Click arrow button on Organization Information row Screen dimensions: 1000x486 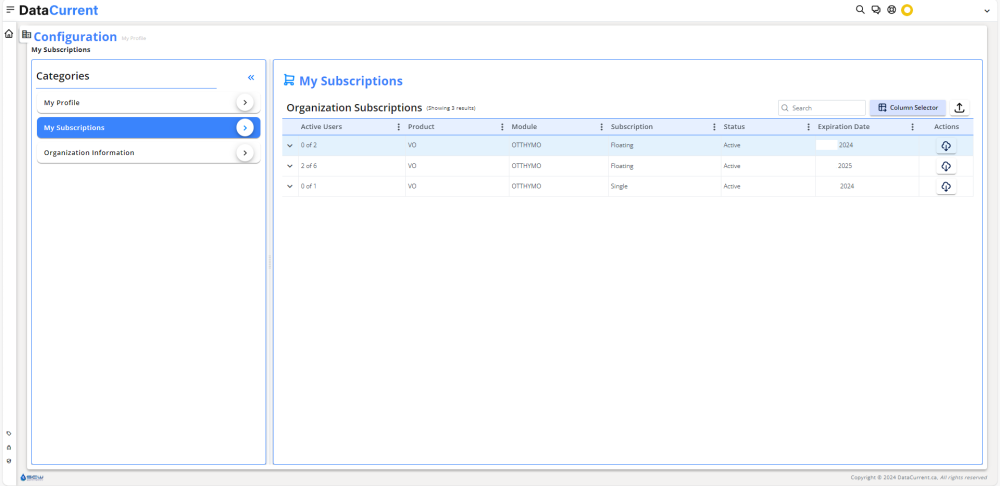(245, 153)
